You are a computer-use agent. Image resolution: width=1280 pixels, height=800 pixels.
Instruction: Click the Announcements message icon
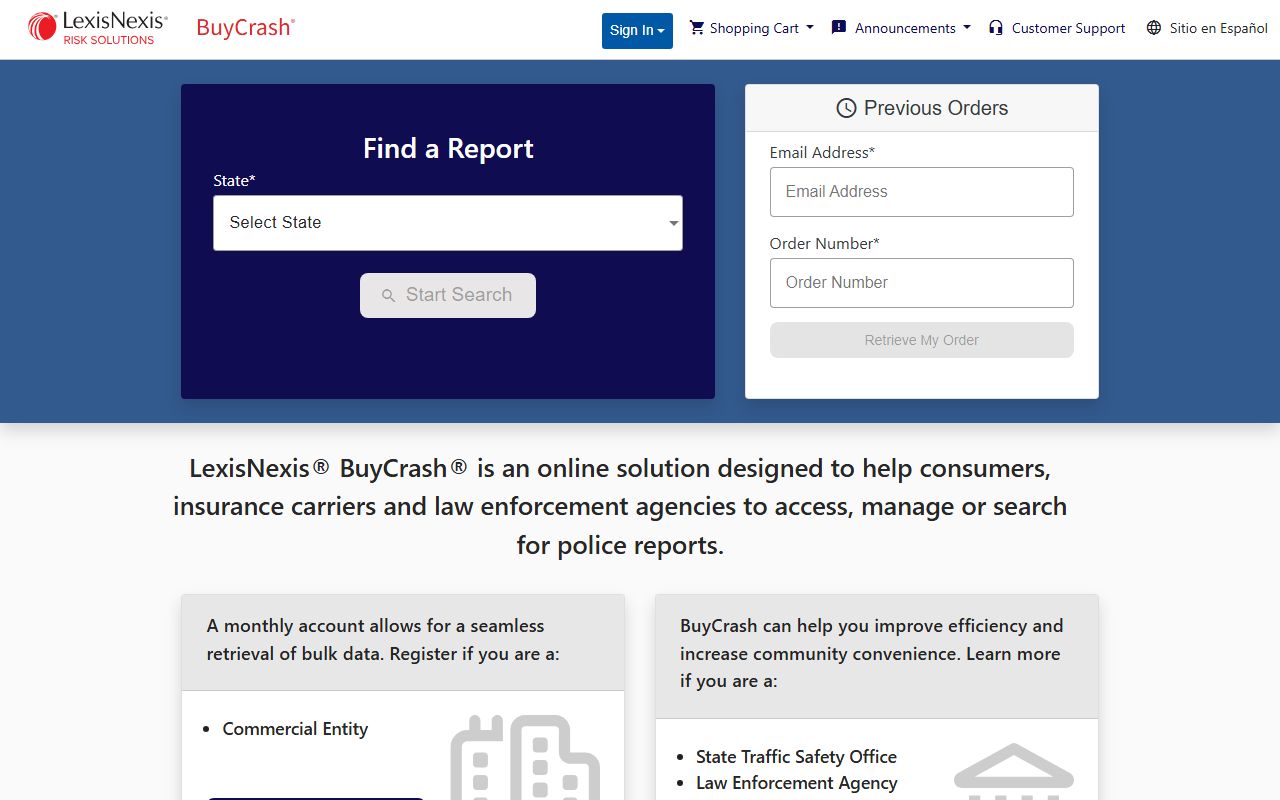[839, 28]
